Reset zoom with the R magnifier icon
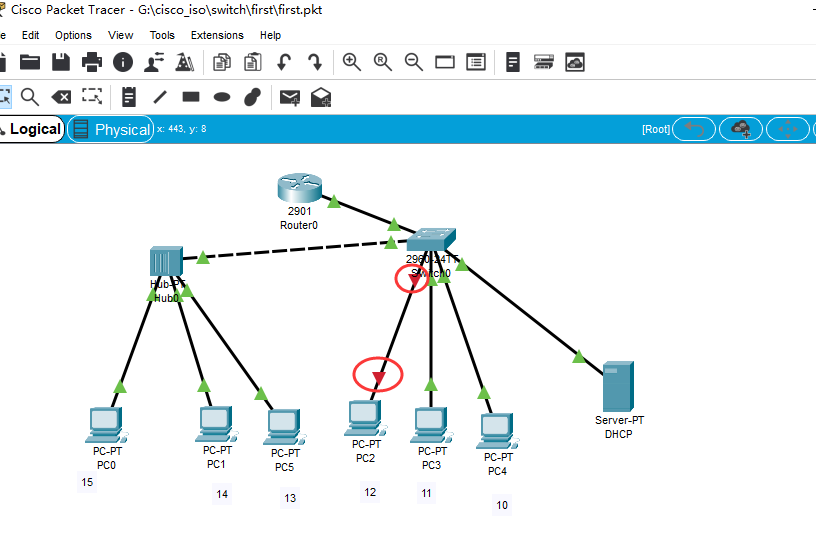Image resolution: width=816 pixels, height=560 pixels. [382, 62]
